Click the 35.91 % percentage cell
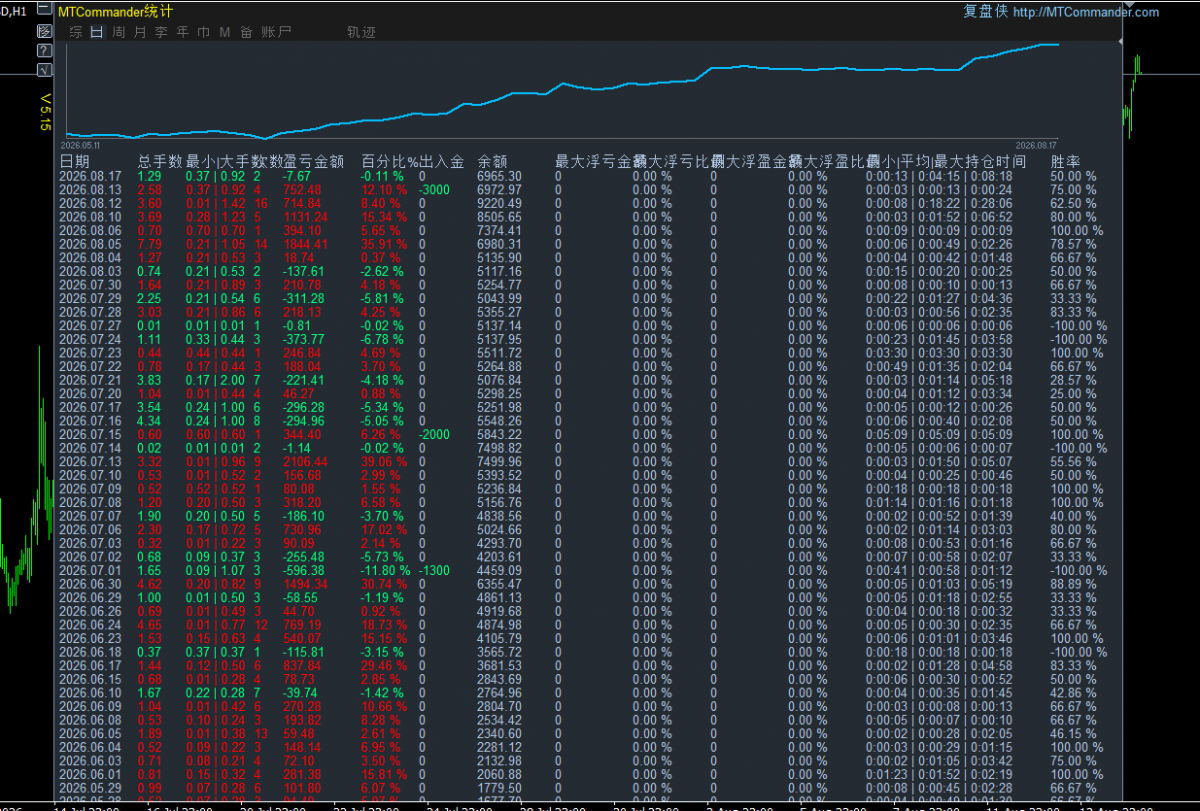This screenshot has height=811, width=1200. coord(385,244)
